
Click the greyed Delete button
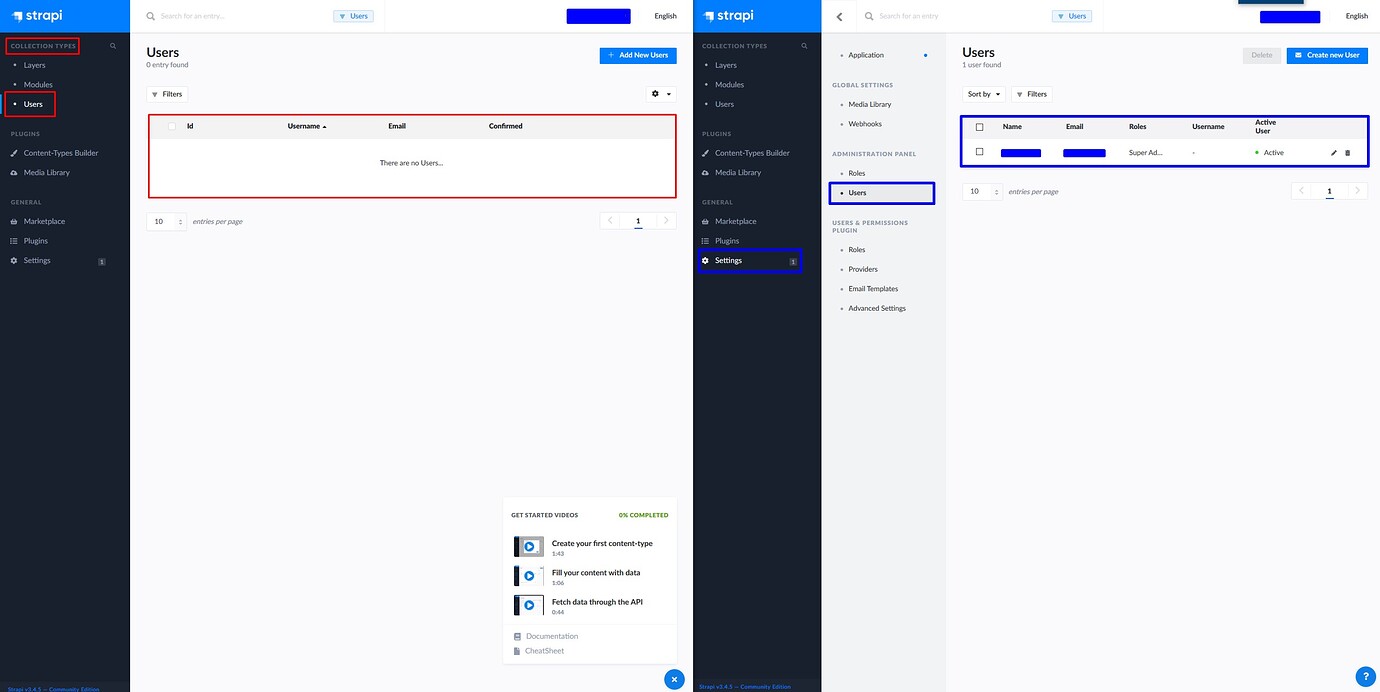(1262, 55)
